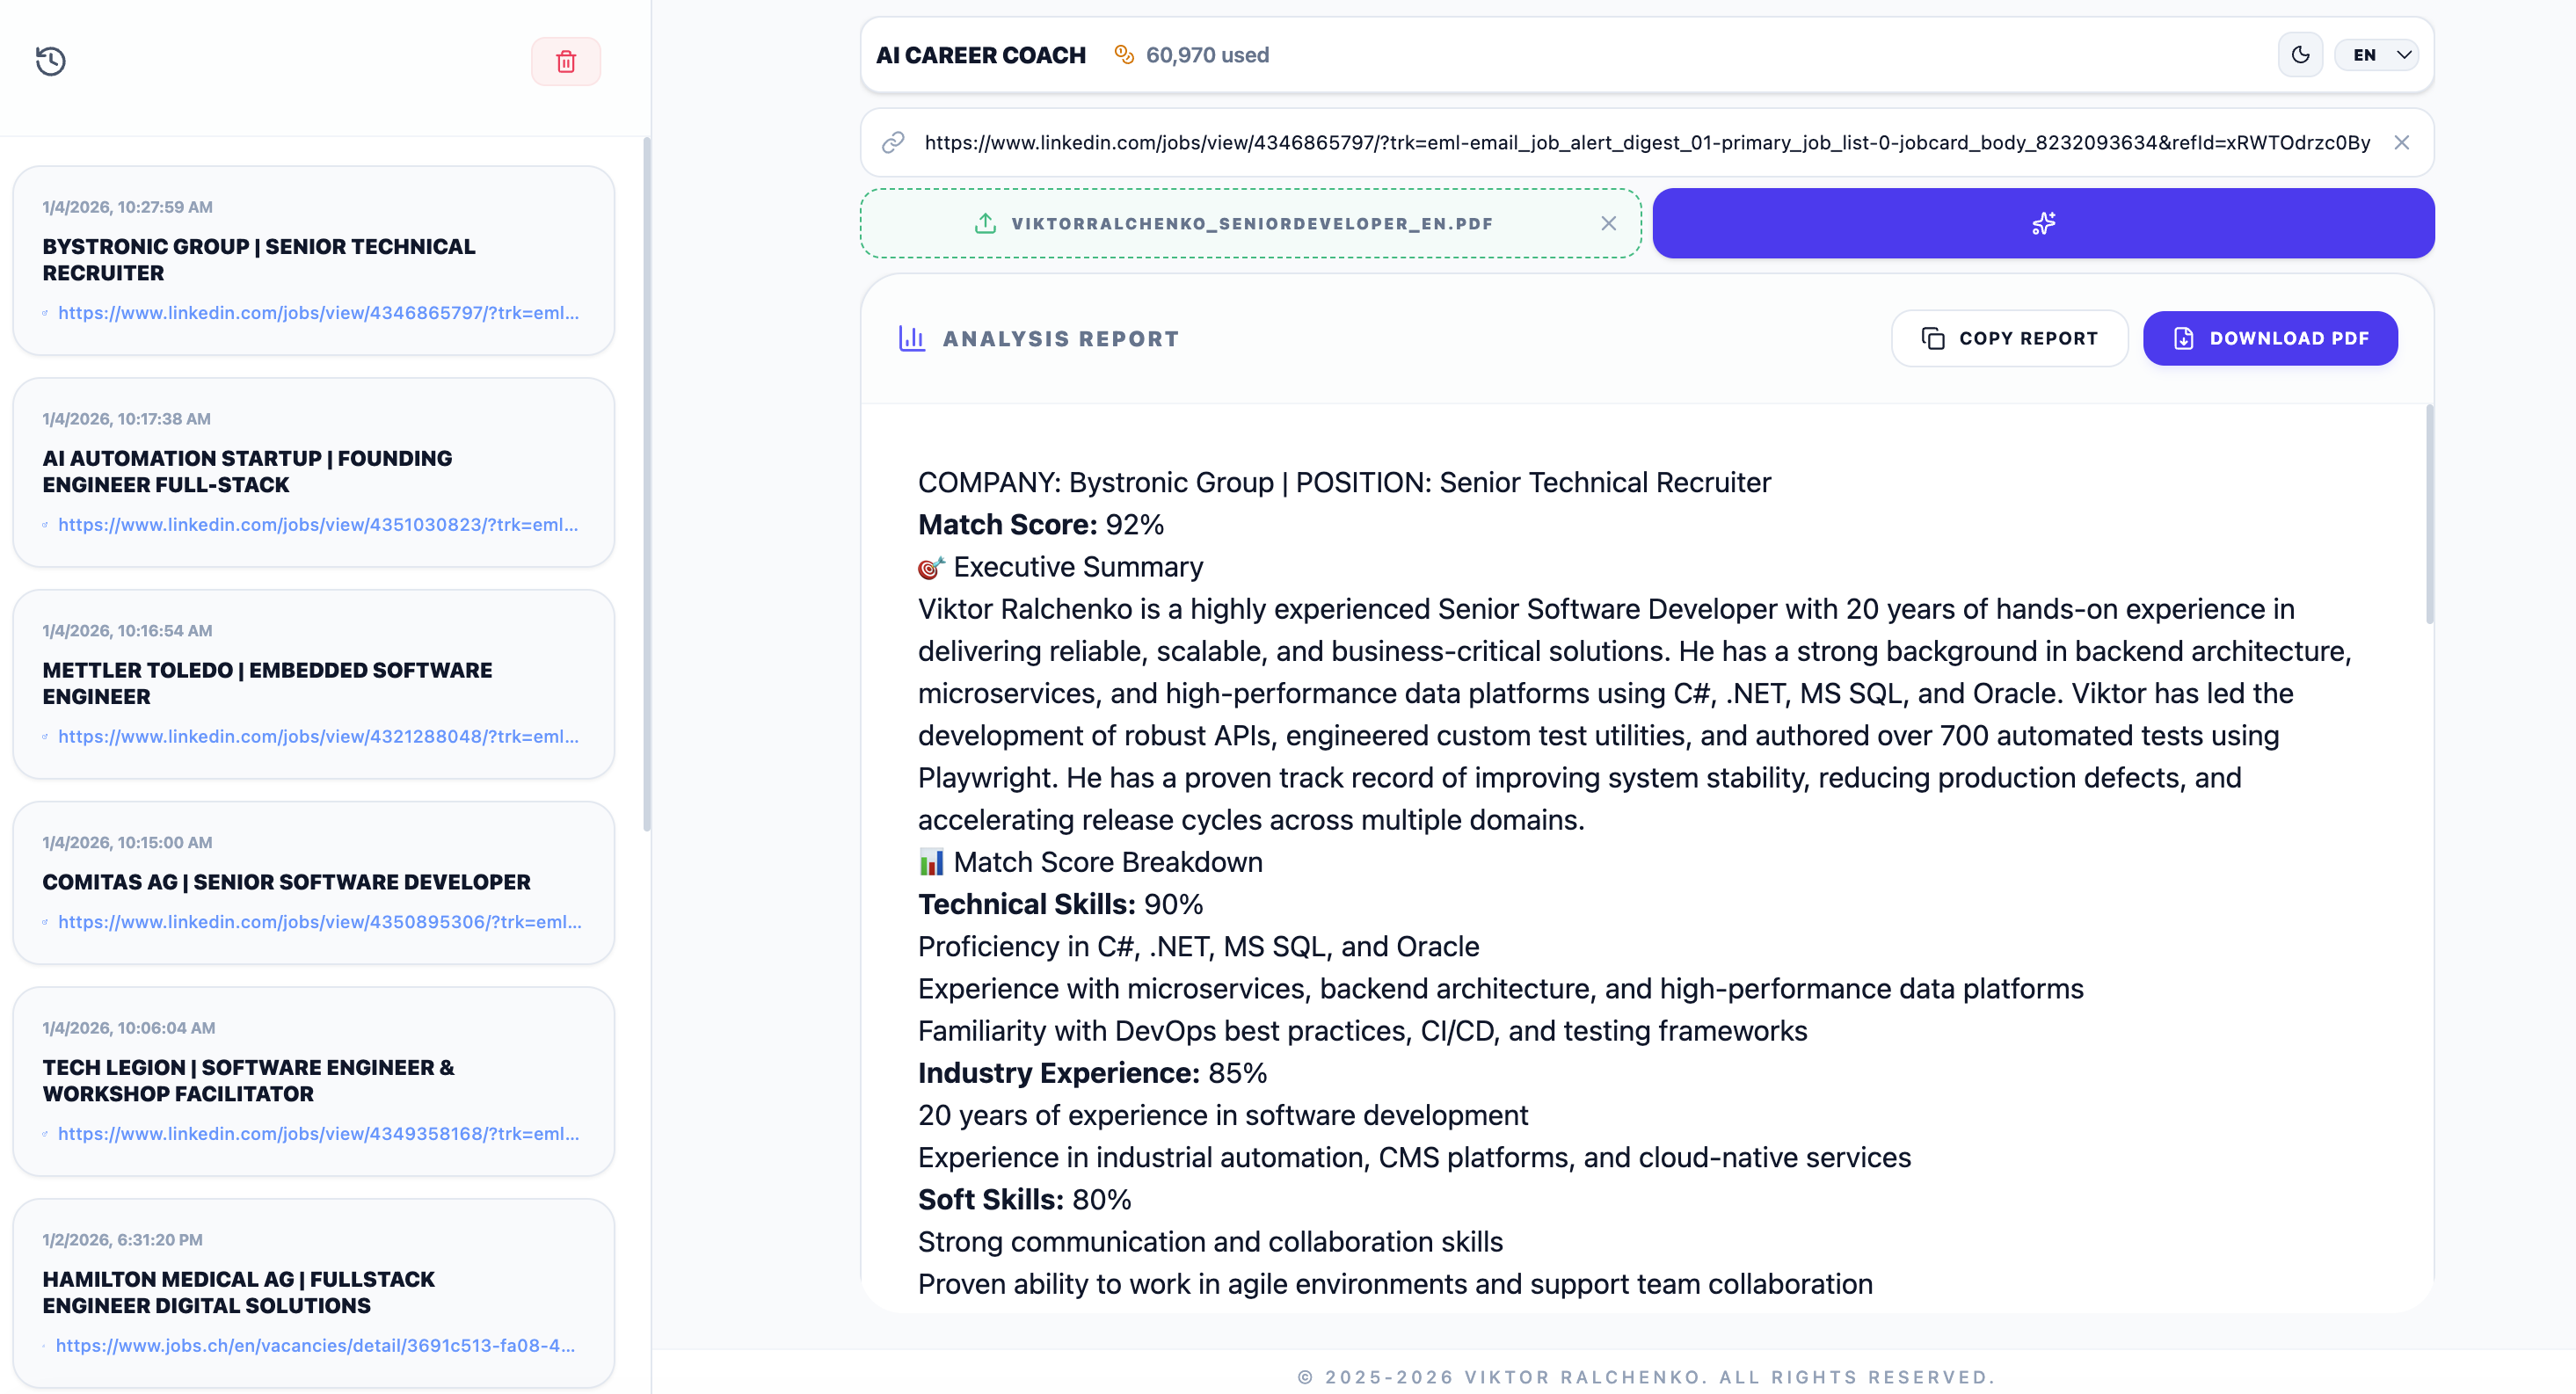Screen dimensions: 2576x1394
Task: Open the Mettler Toledo job LinkedIn link
Action: pyautogui.click(x=318, y=737)
